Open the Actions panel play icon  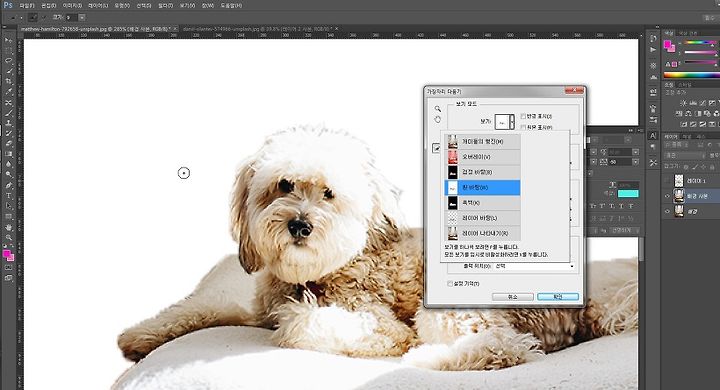coord(653,50)
